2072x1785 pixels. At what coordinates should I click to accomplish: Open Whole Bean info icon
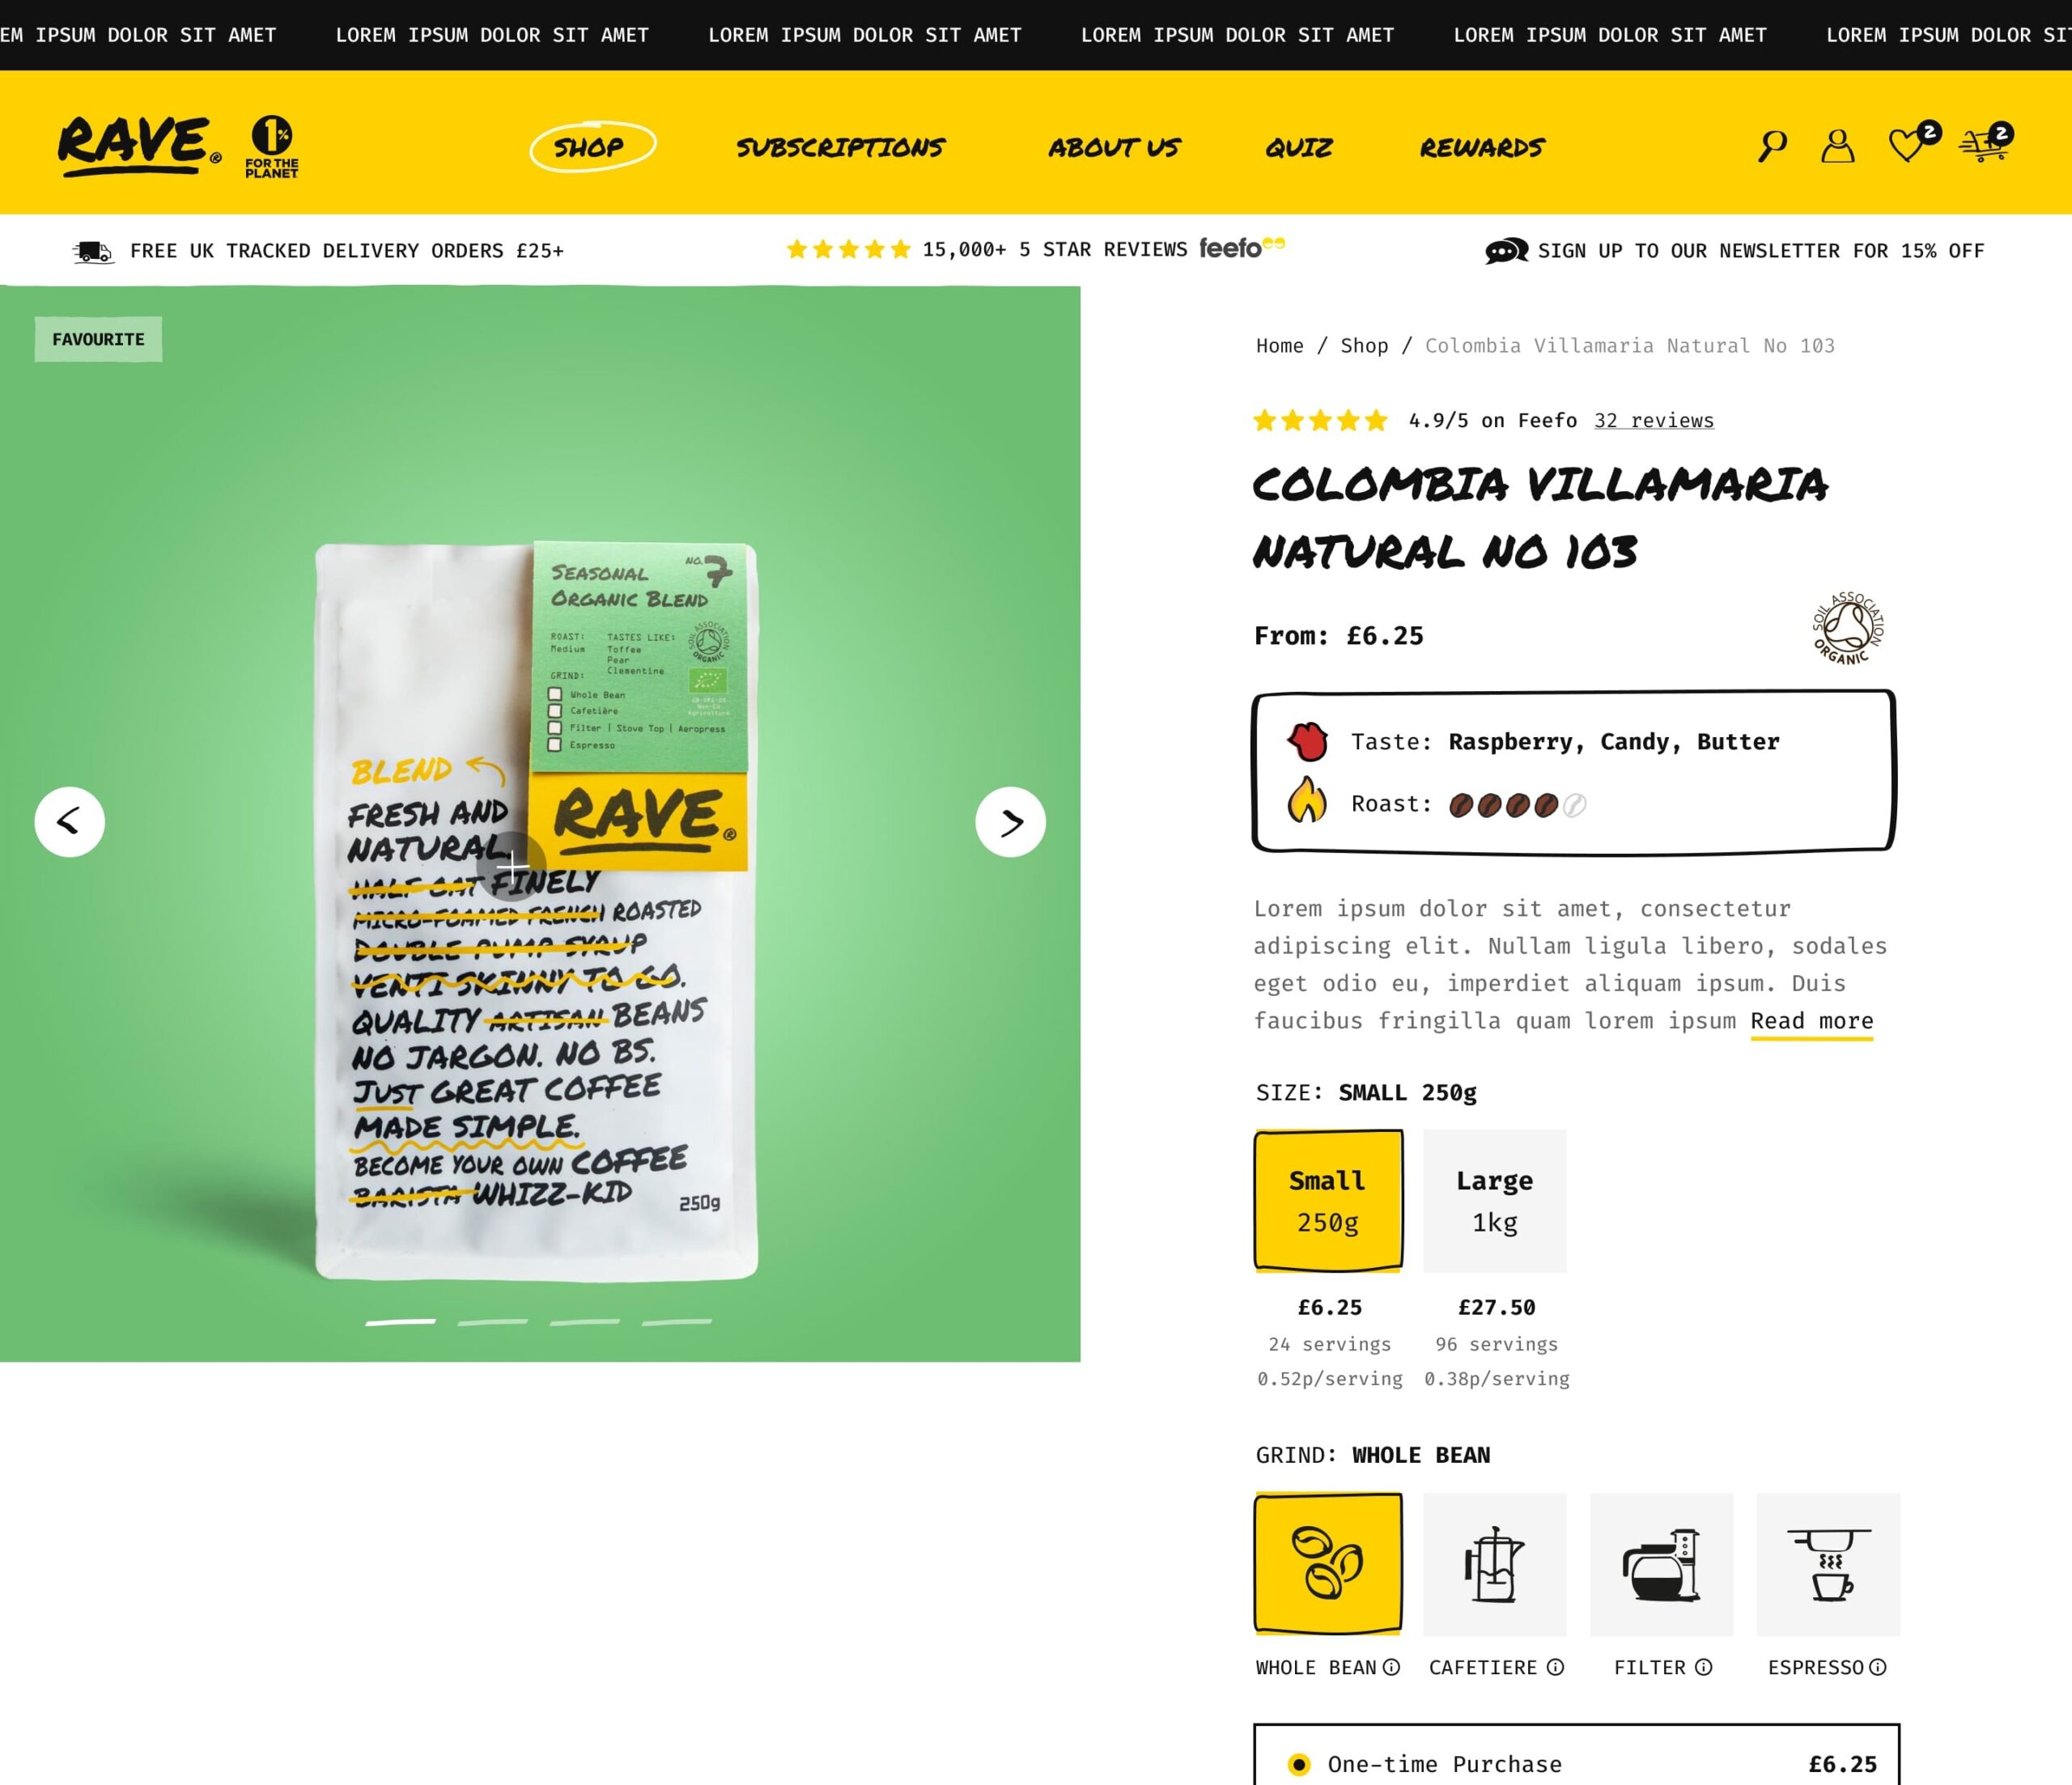(x=1391, y=1667)
